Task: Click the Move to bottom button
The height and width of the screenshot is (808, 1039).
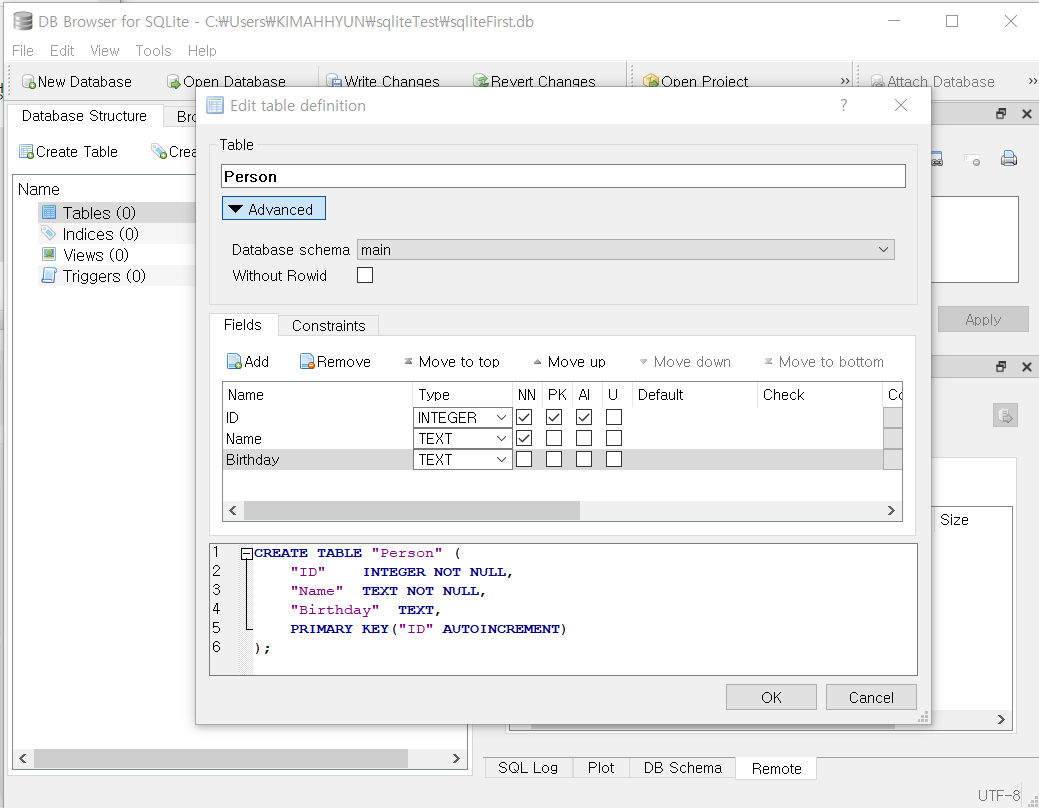Action: click(x=824, y=362)
